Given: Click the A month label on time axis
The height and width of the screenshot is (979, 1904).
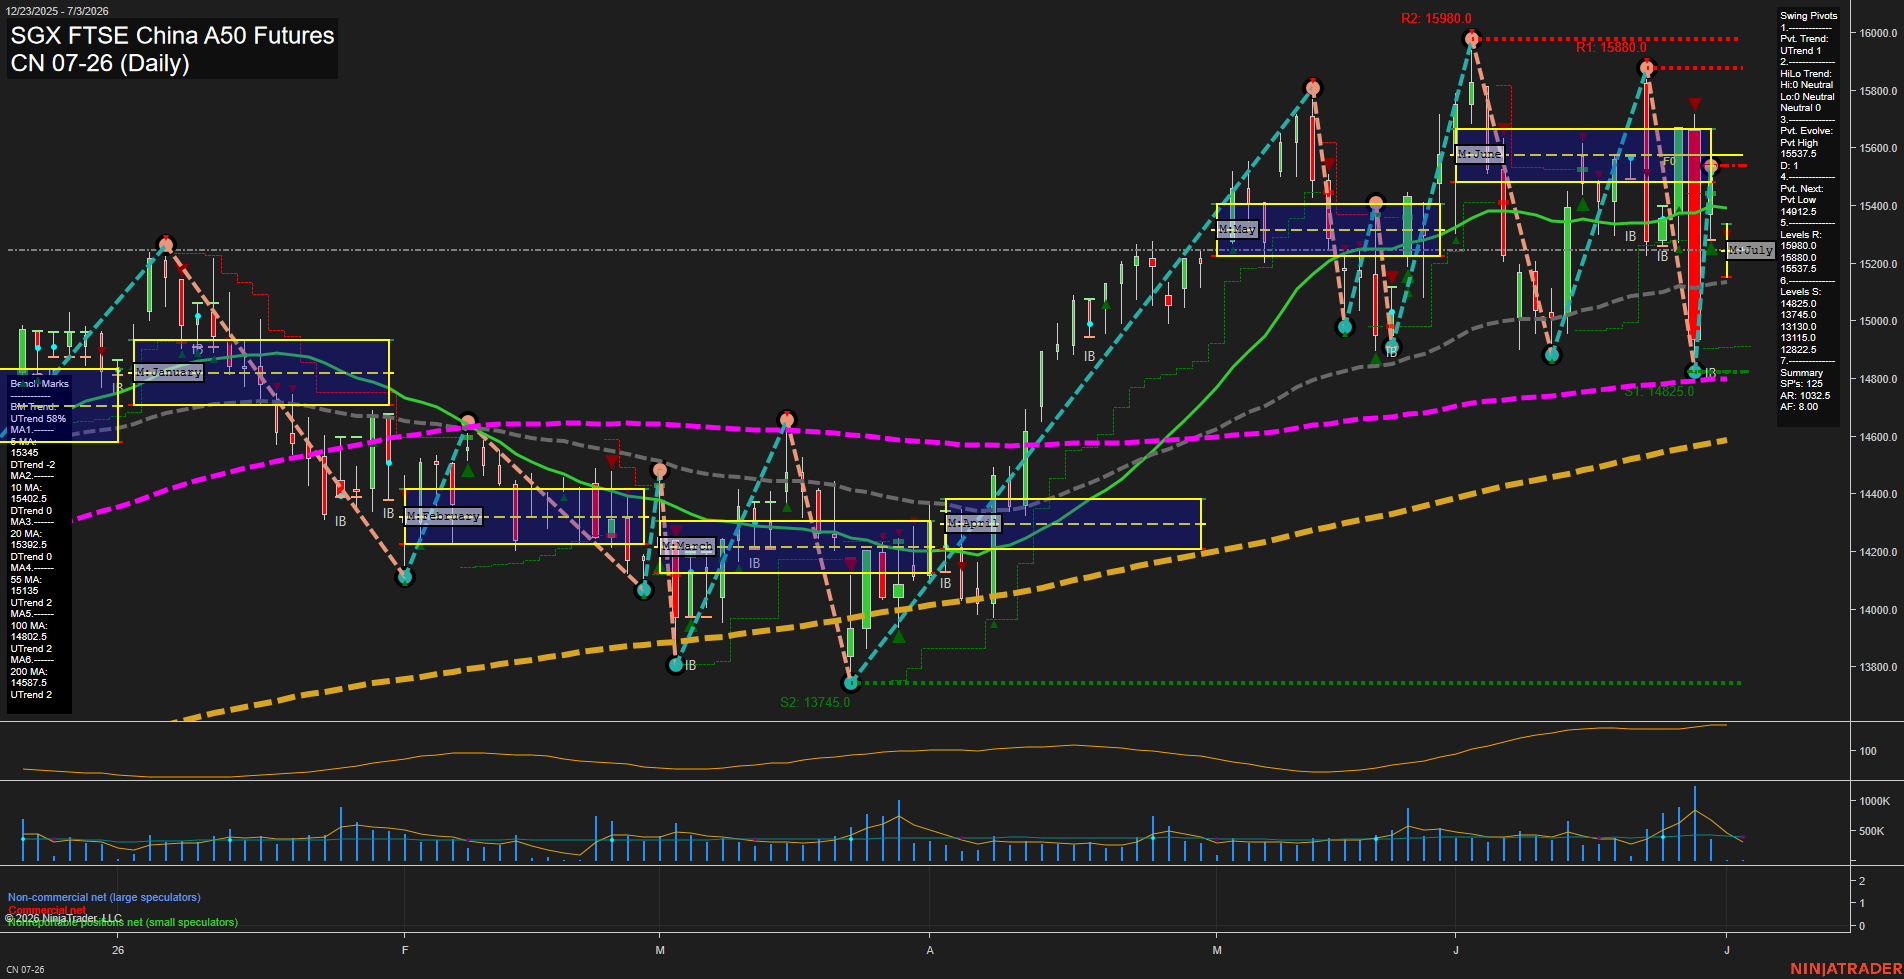Looking at the screenshot, I should point(930,950).
